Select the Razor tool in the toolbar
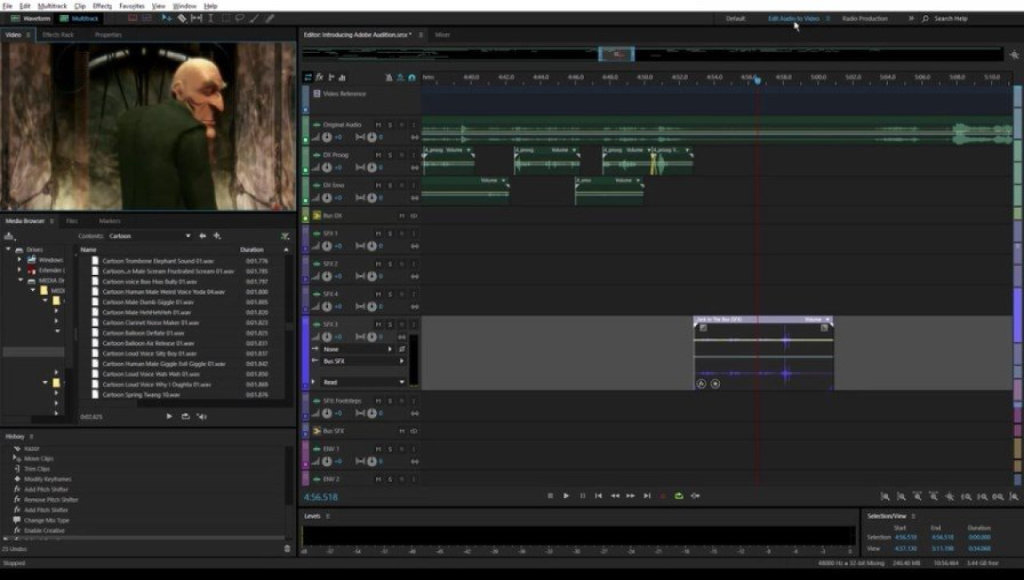The image size is (1024, 580). coord(182,18)
